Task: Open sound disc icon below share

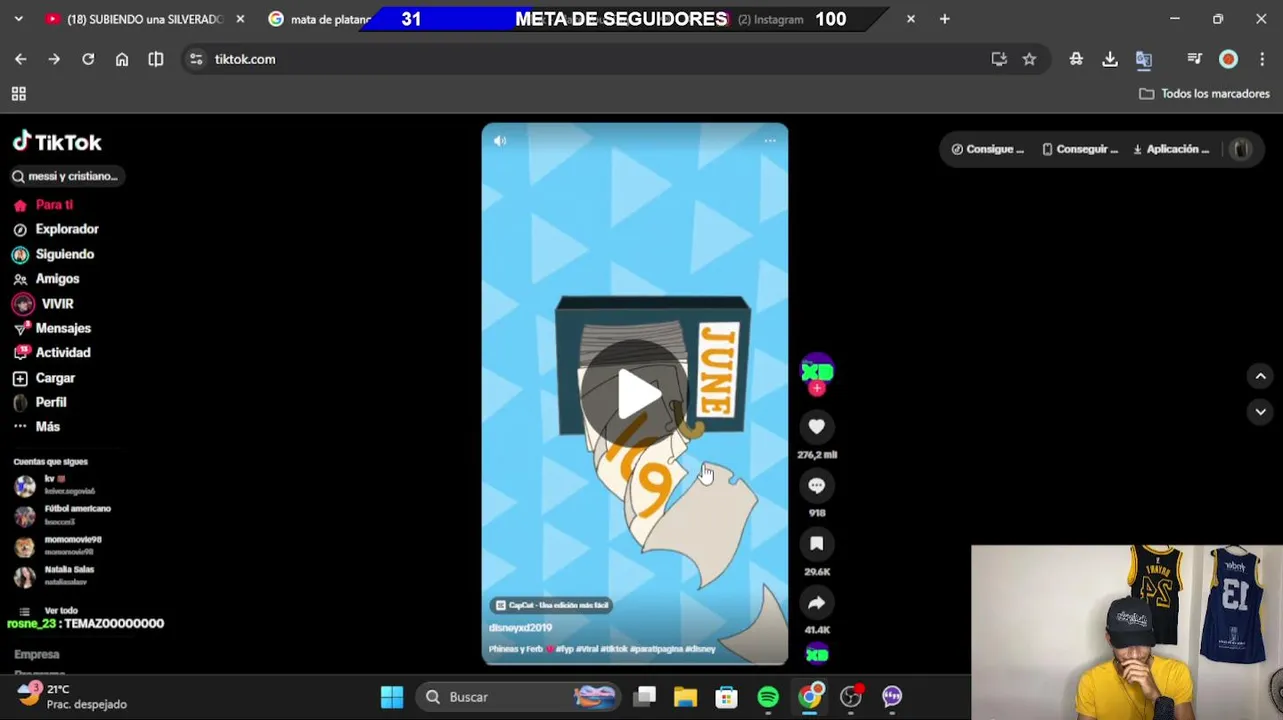Action: (817, 655)
